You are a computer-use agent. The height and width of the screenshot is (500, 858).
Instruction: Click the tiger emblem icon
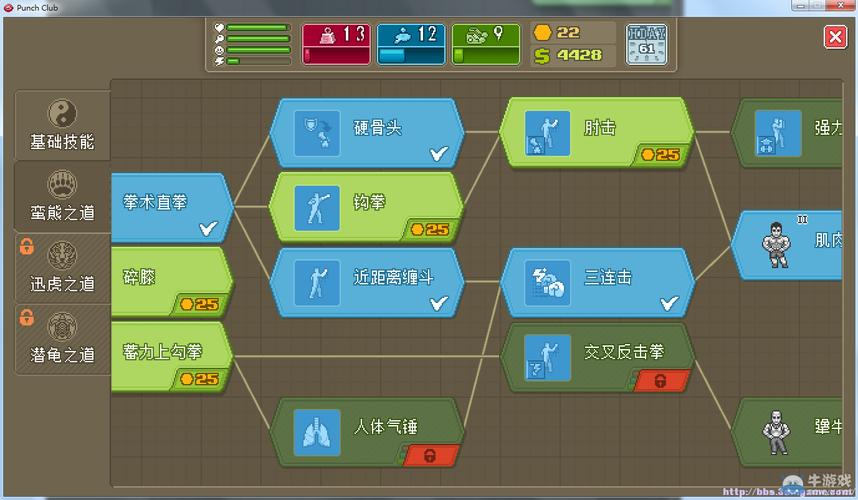[62, 255]
